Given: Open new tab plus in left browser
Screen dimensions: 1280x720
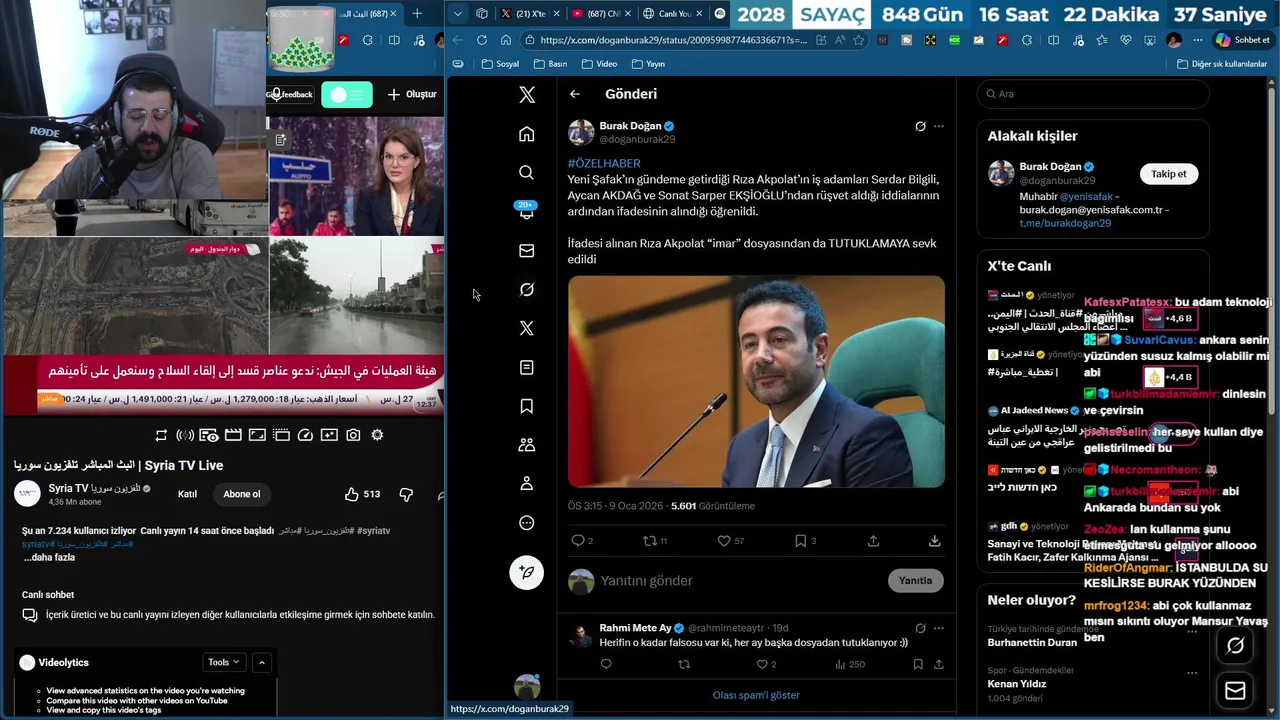Looking at the screenshot, I should tap(417, 13).
